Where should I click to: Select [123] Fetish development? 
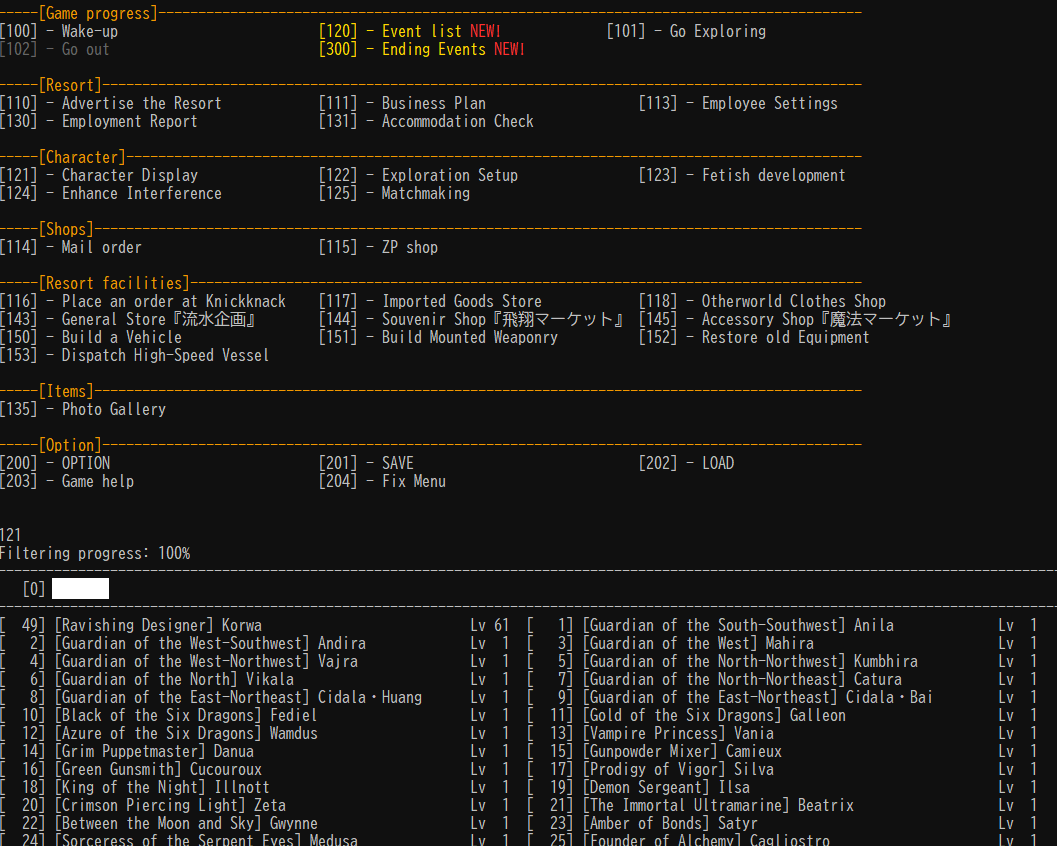click(742, 175)
